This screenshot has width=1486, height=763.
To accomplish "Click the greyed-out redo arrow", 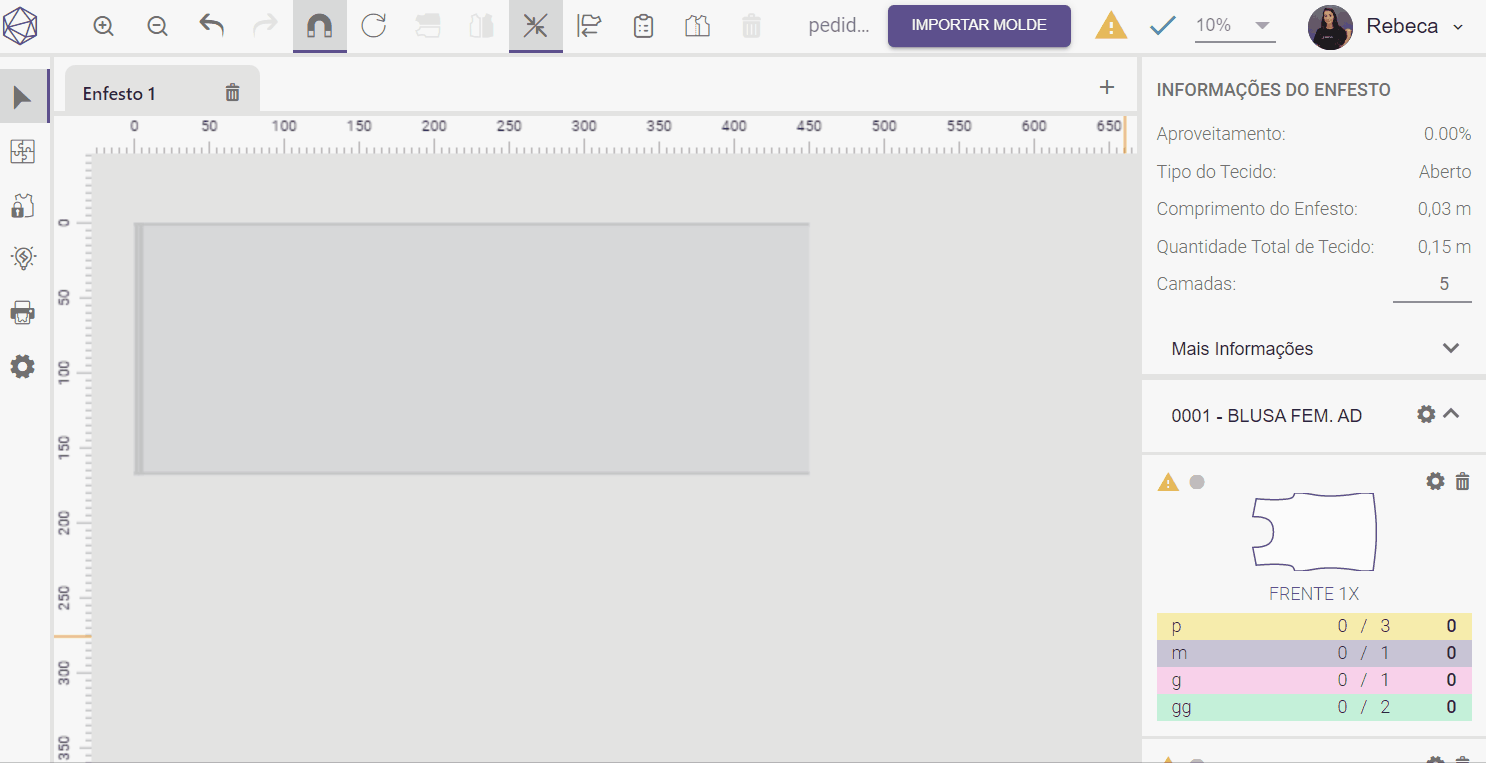I will [x=265, y=25].
